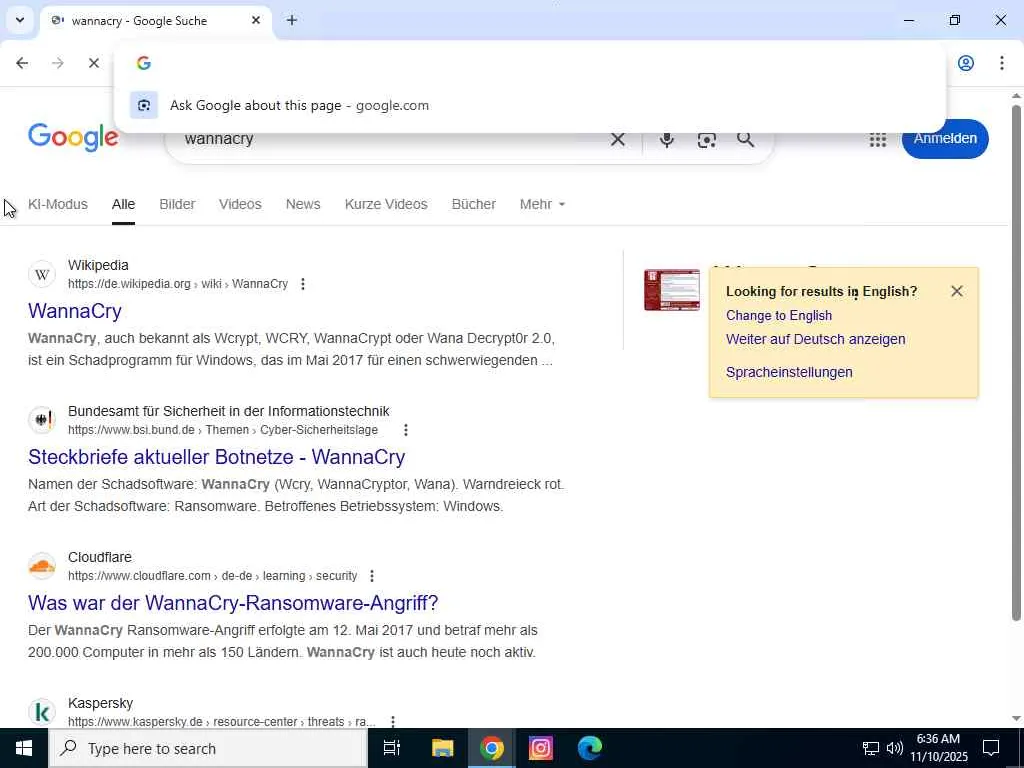Click the Wikipedia source name text

click(98, 265)
